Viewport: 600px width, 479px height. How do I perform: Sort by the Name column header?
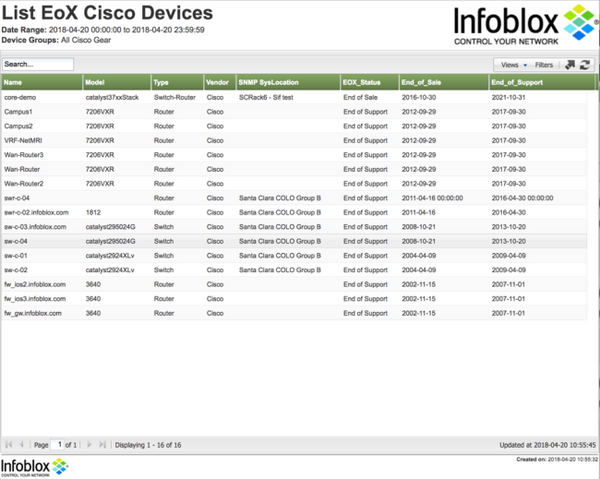42,82
